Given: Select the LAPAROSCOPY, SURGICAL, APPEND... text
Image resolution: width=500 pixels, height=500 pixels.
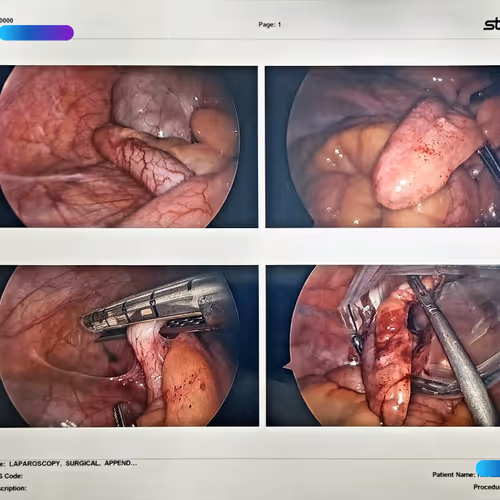Looking at the screenshot, I should point(73,463).
